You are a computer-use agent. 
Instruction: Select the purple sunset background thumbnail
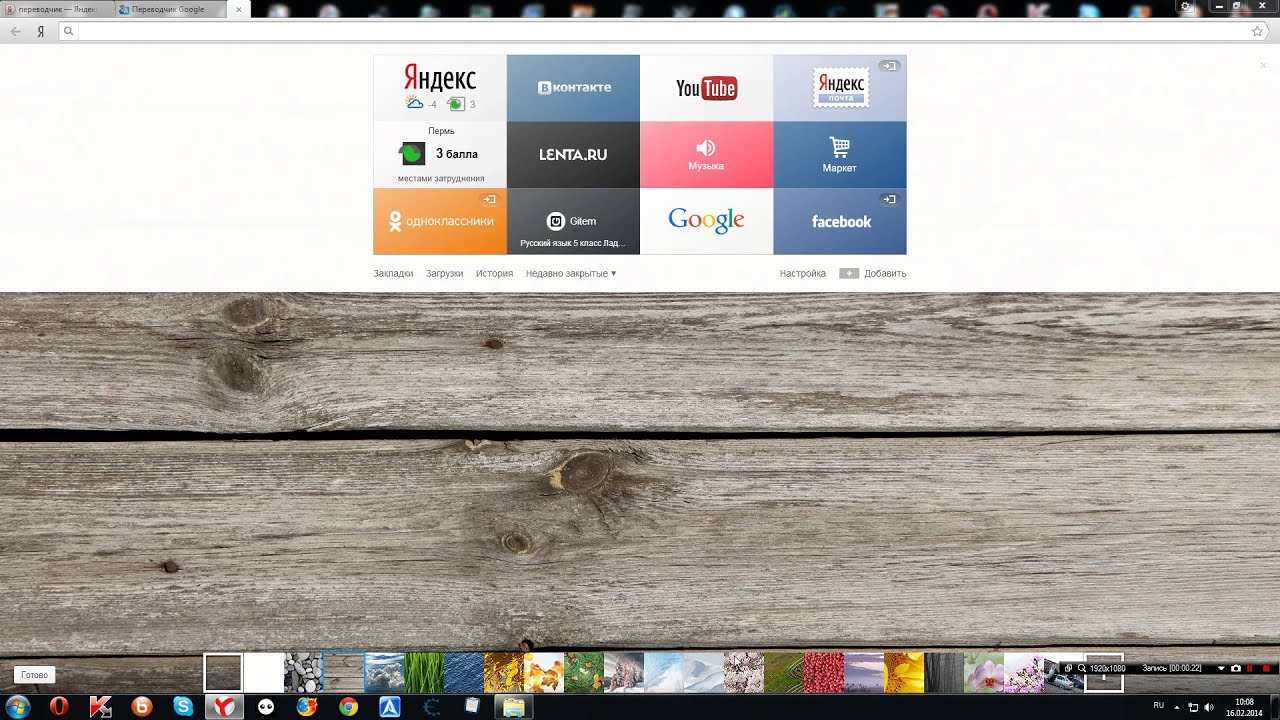pyautogui.click(x=864, y=673)
